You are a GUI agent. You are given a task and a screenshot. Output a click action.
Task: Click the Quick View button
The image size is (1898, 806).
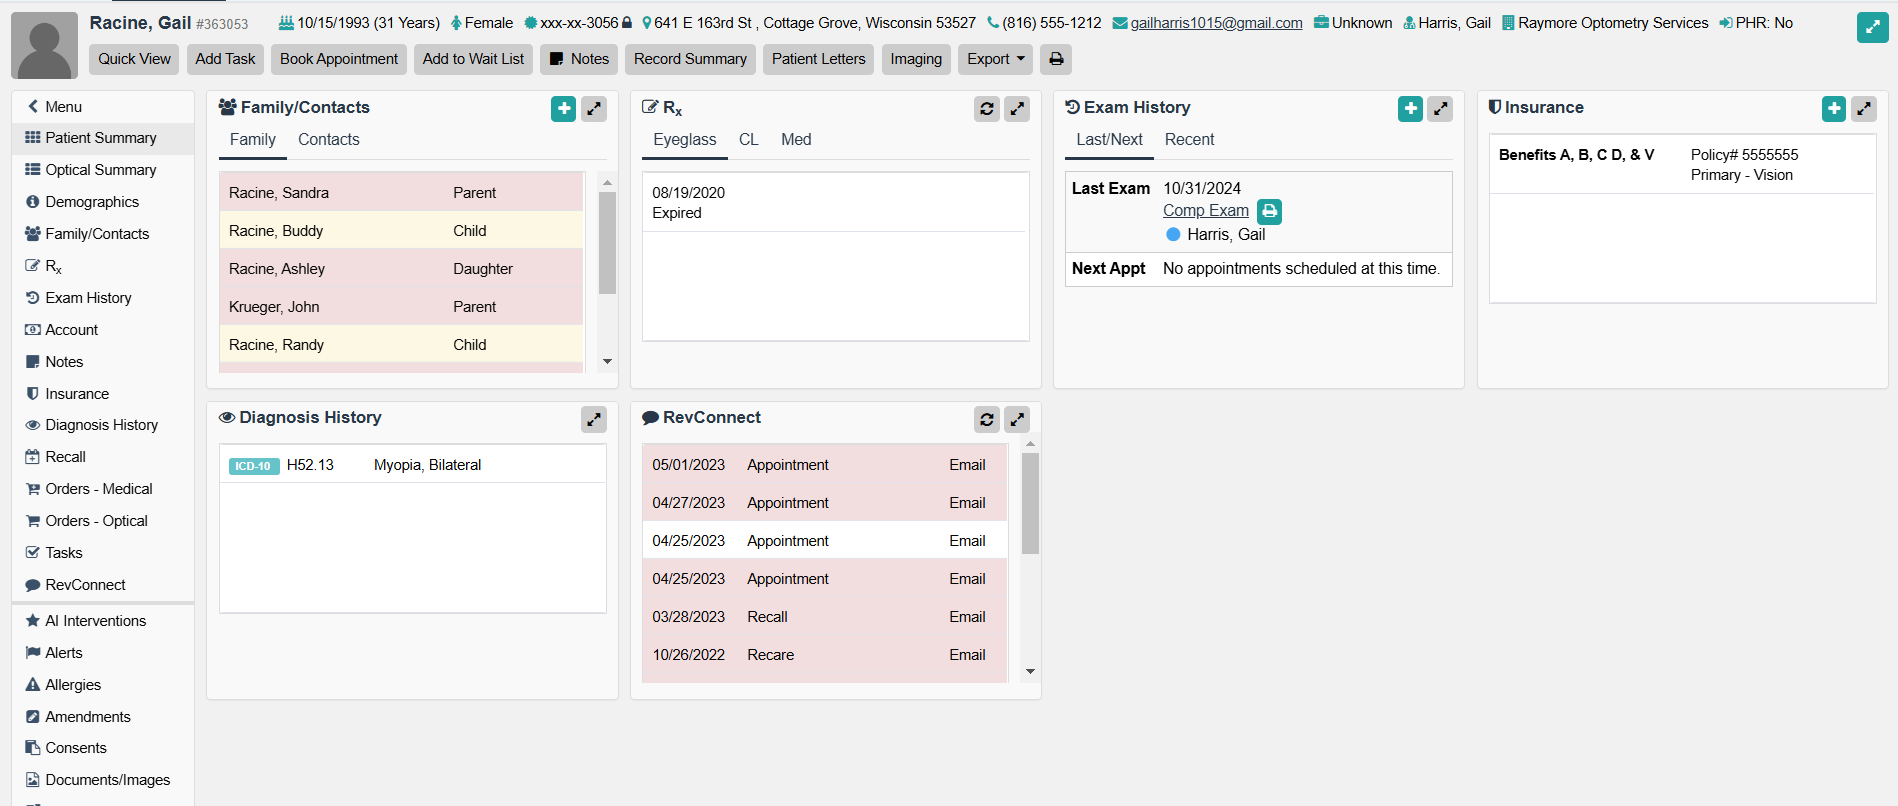(x=134, y=59)
